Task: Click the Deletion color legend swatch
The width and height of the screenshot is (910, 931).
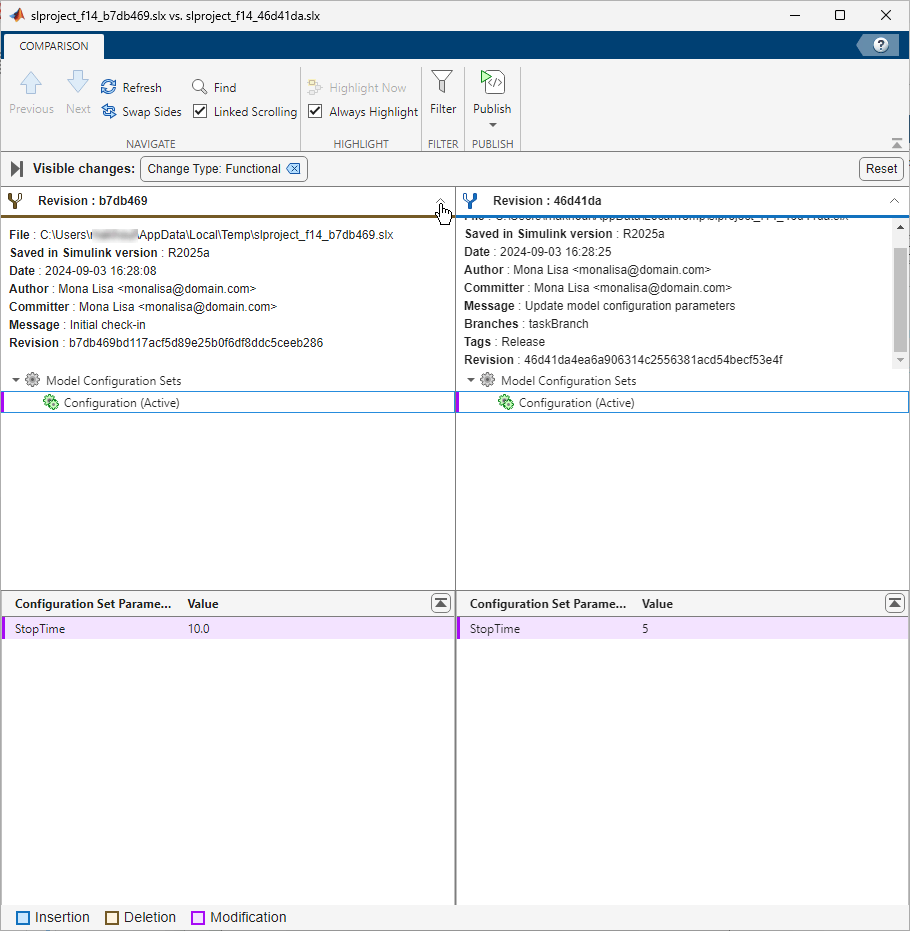Action: tap(112, 917)
